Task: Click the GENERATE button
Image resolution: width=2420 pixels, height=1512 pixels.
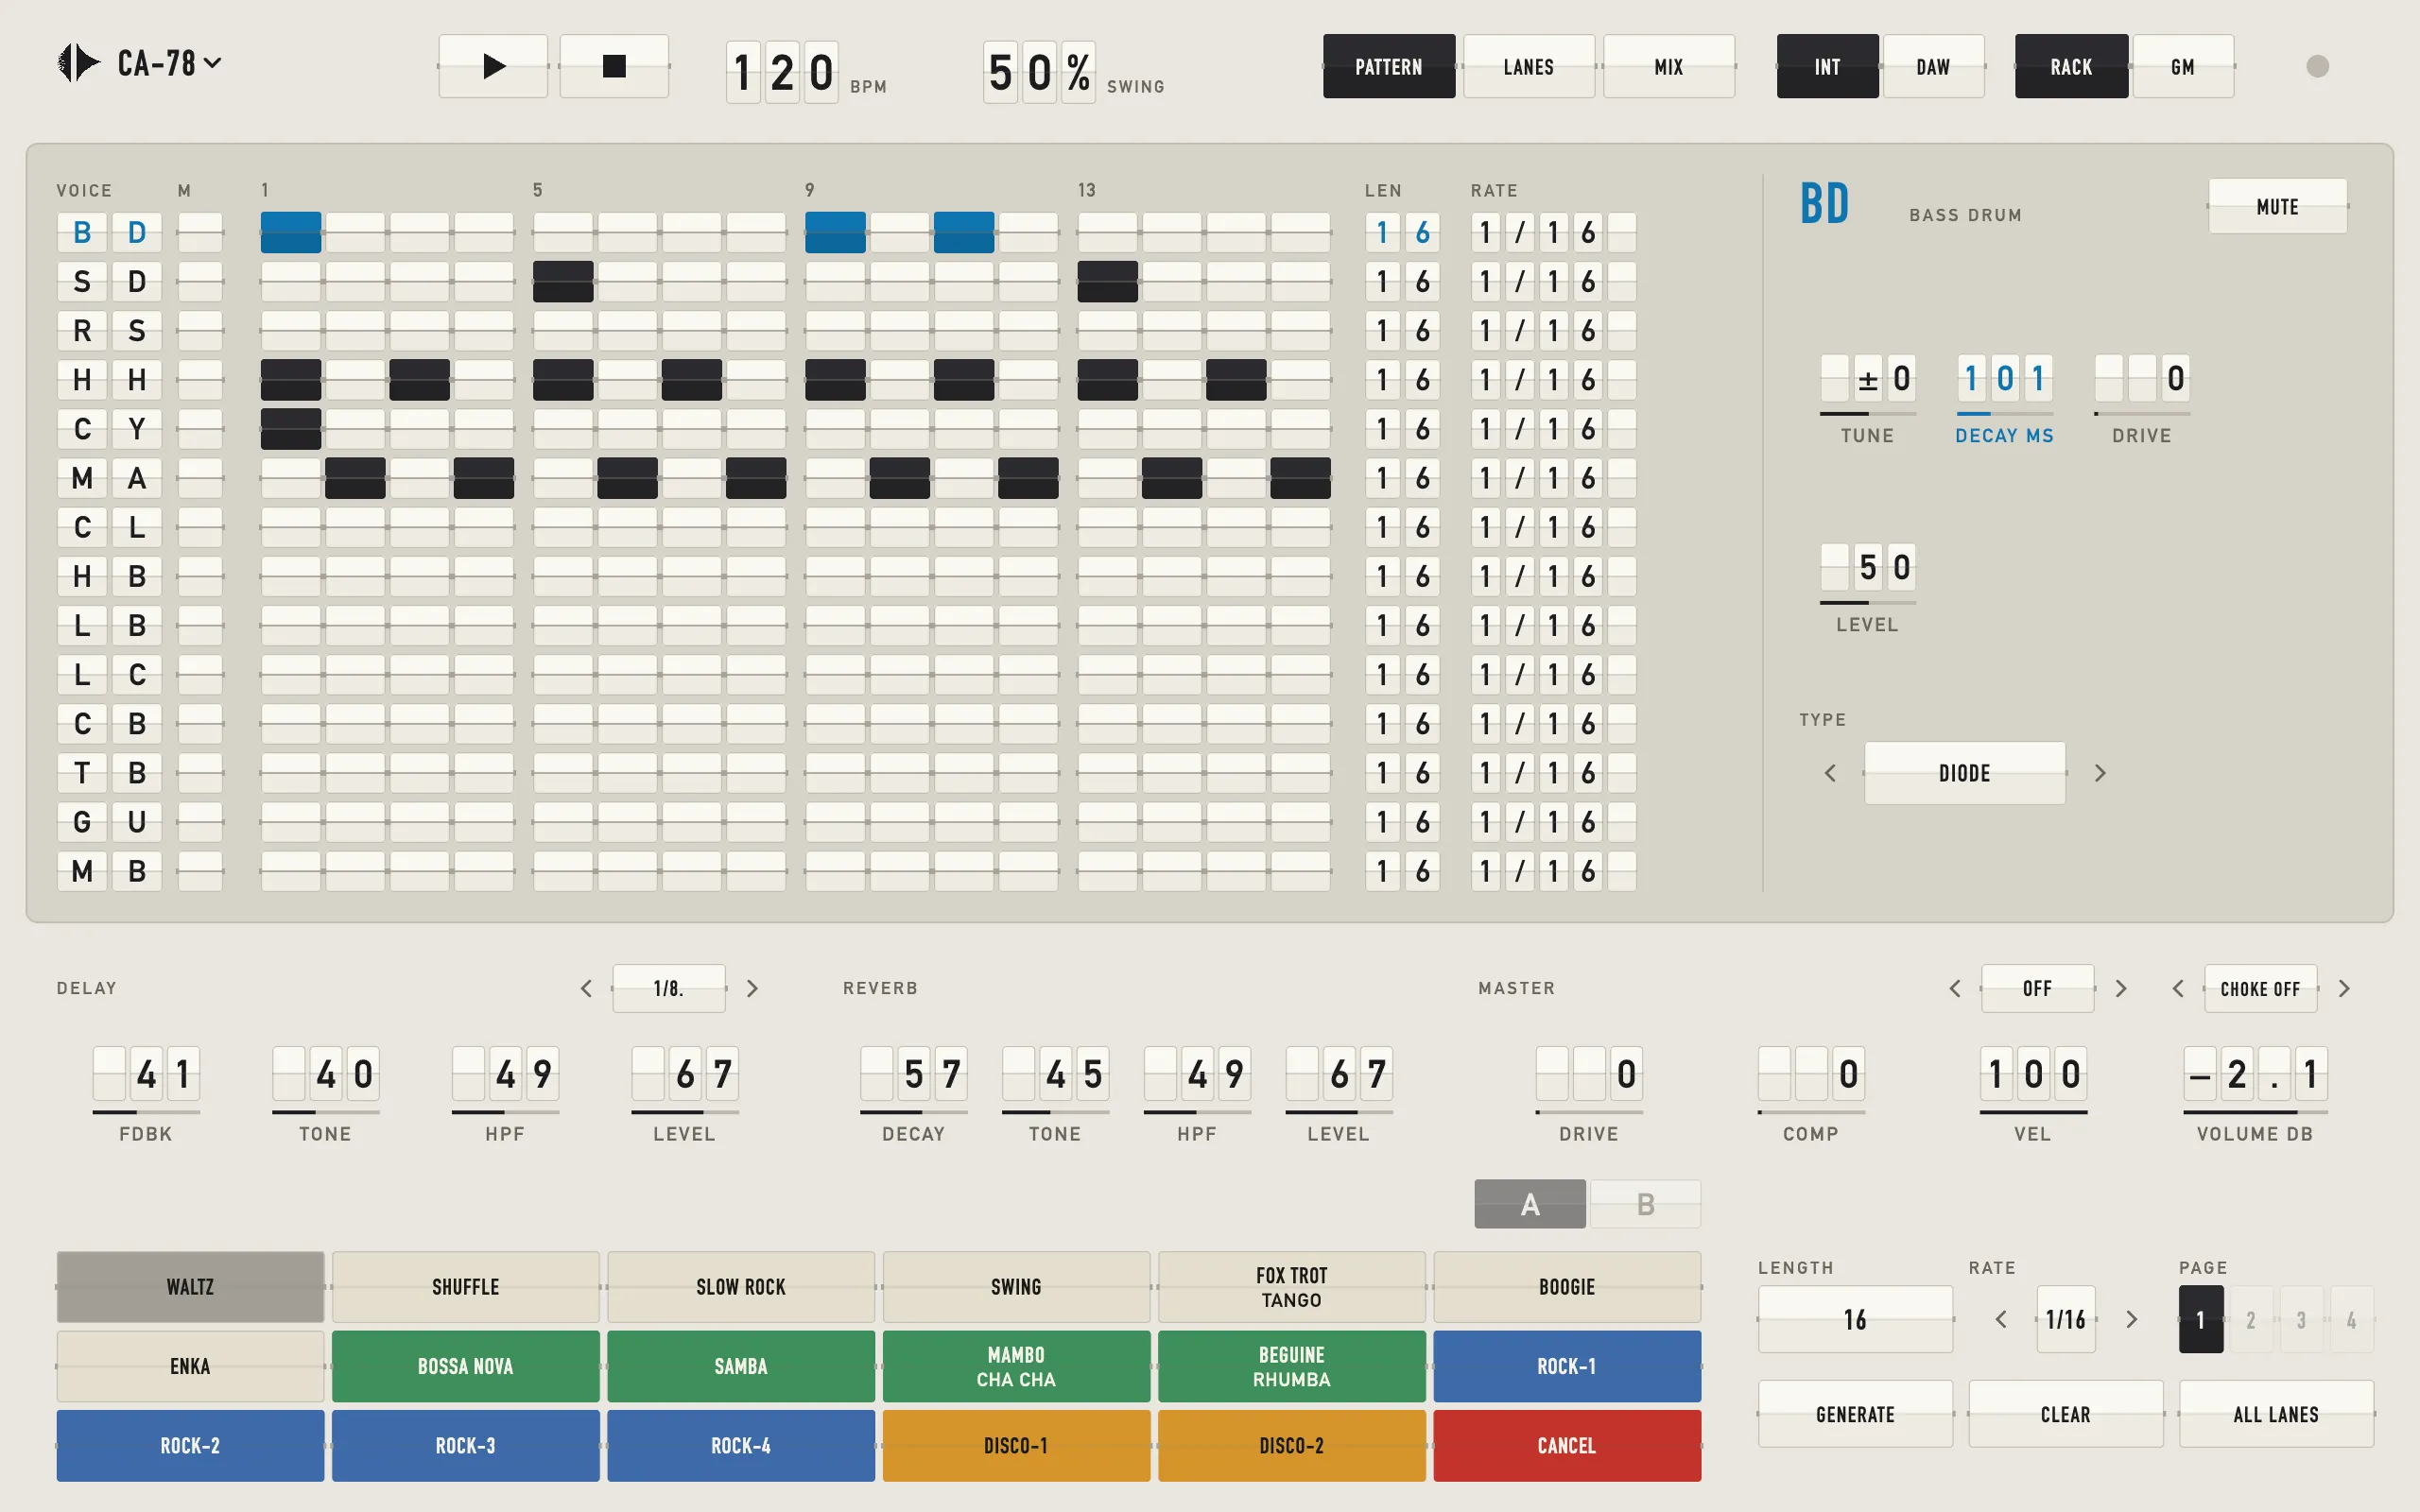Action: (1855, 1414)
